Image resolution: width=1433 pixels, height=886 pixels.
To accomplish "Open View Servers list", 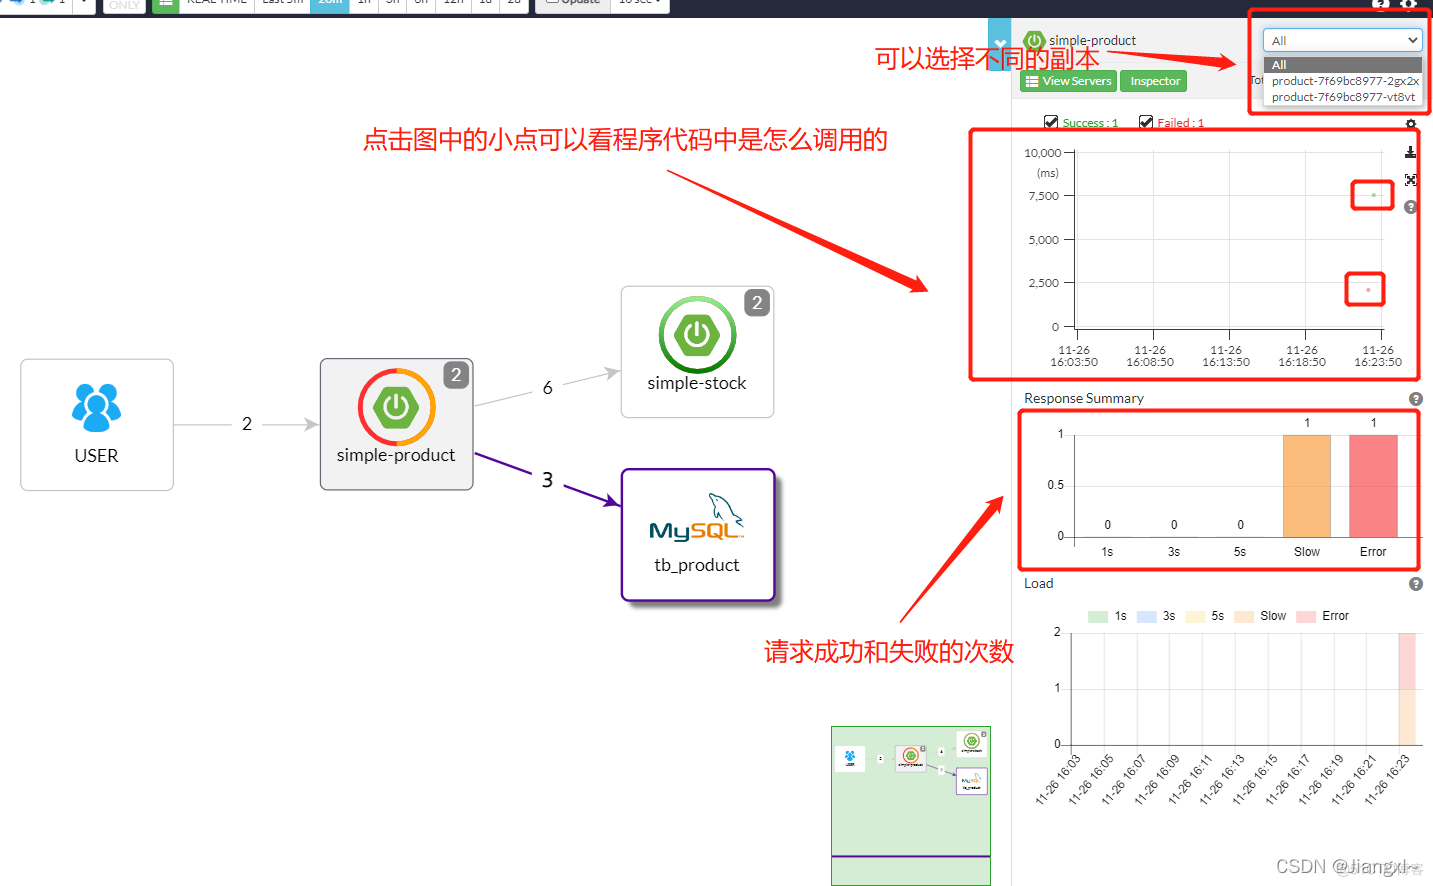I will click(x=1068, y=81).
